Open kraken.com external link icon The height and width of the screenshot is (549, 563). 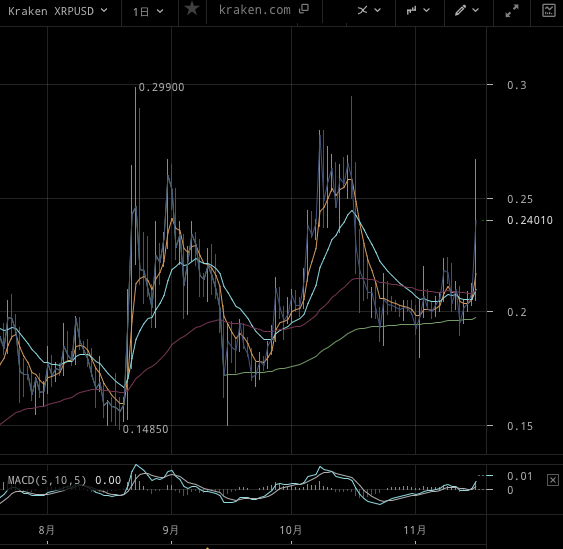pos(304,9)
